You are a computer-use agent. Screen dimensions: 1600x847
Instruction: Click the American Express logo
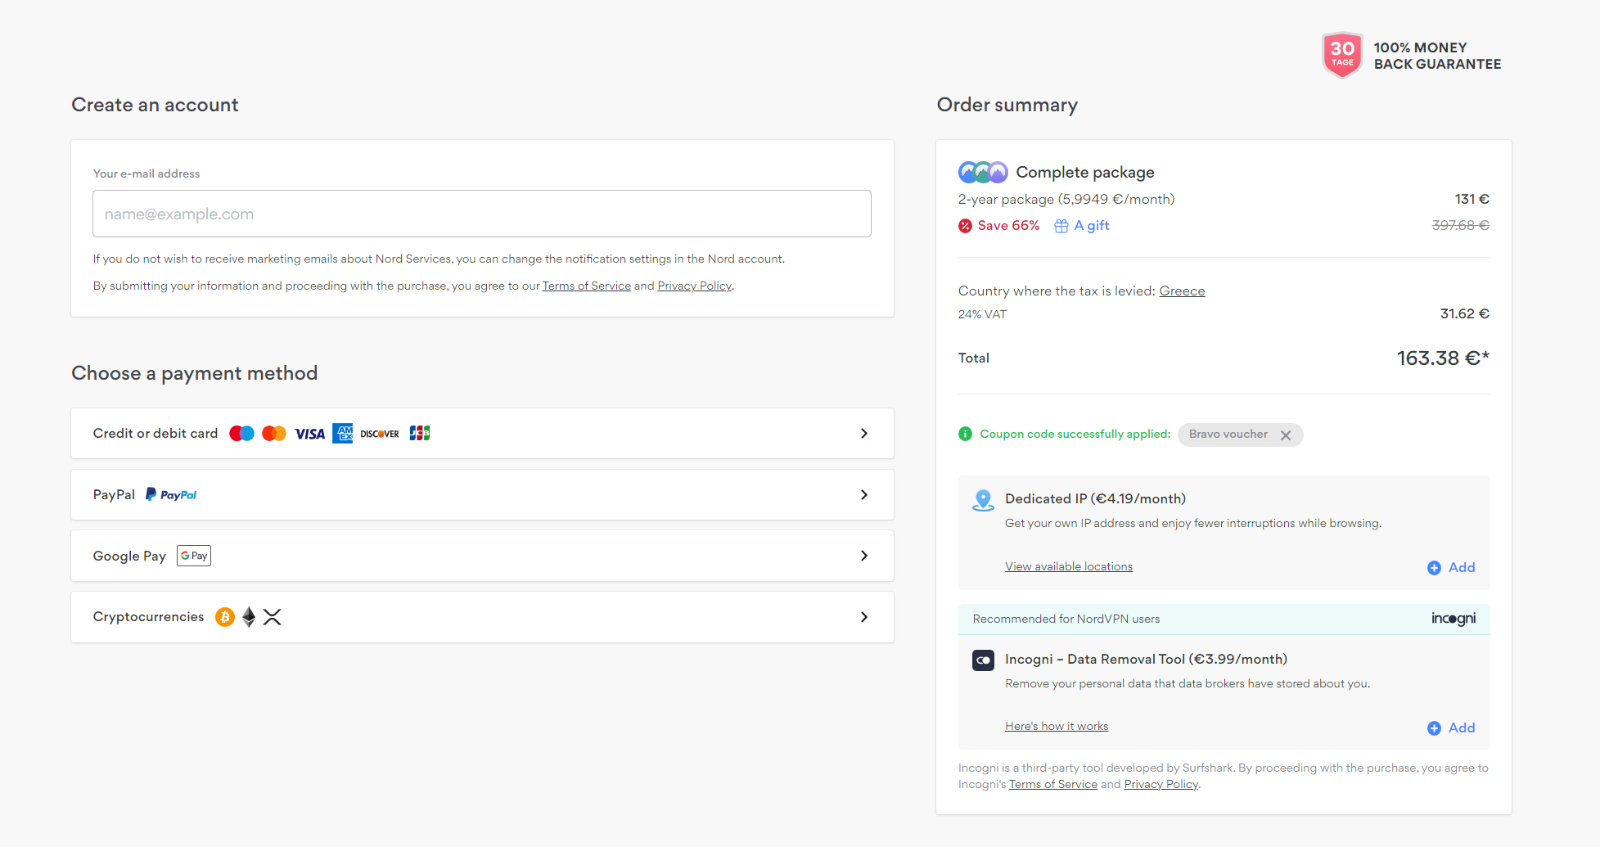343,433
